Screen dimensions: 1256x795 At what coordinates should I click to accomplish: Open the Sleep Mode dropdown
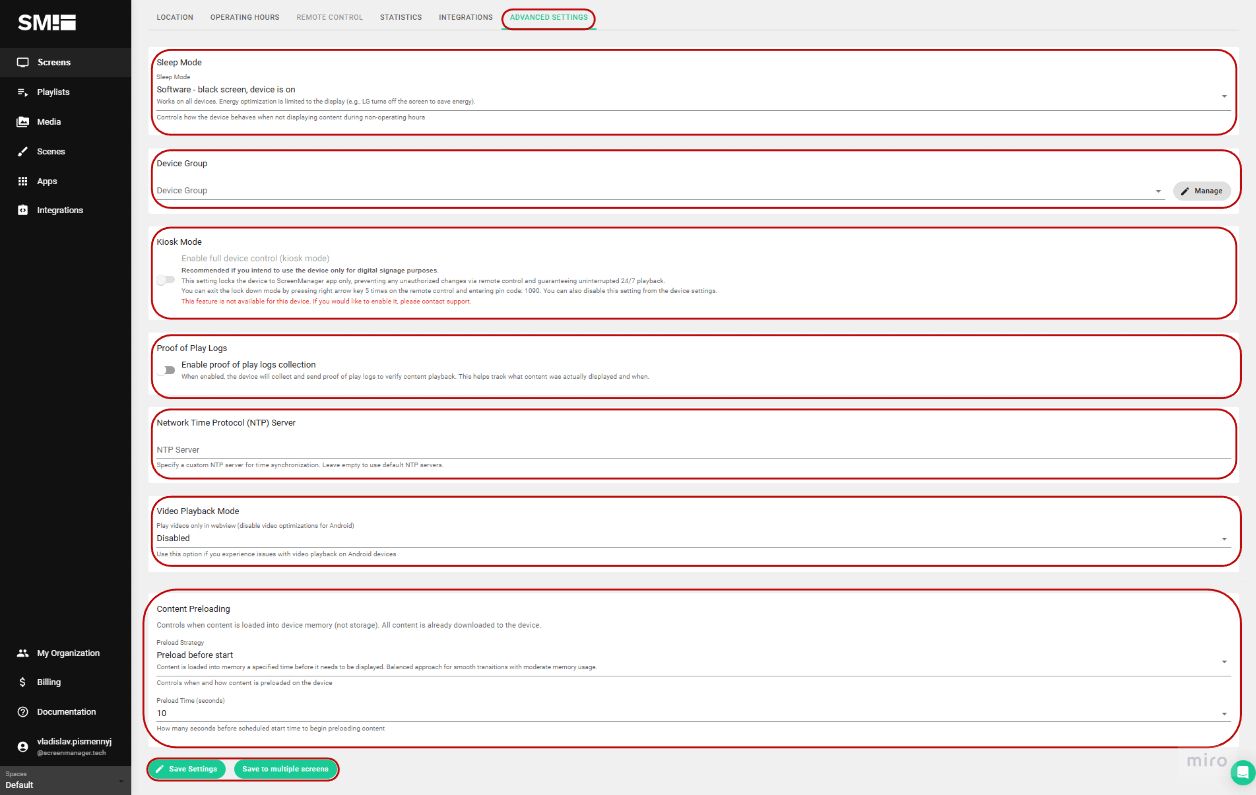(693, 94)
